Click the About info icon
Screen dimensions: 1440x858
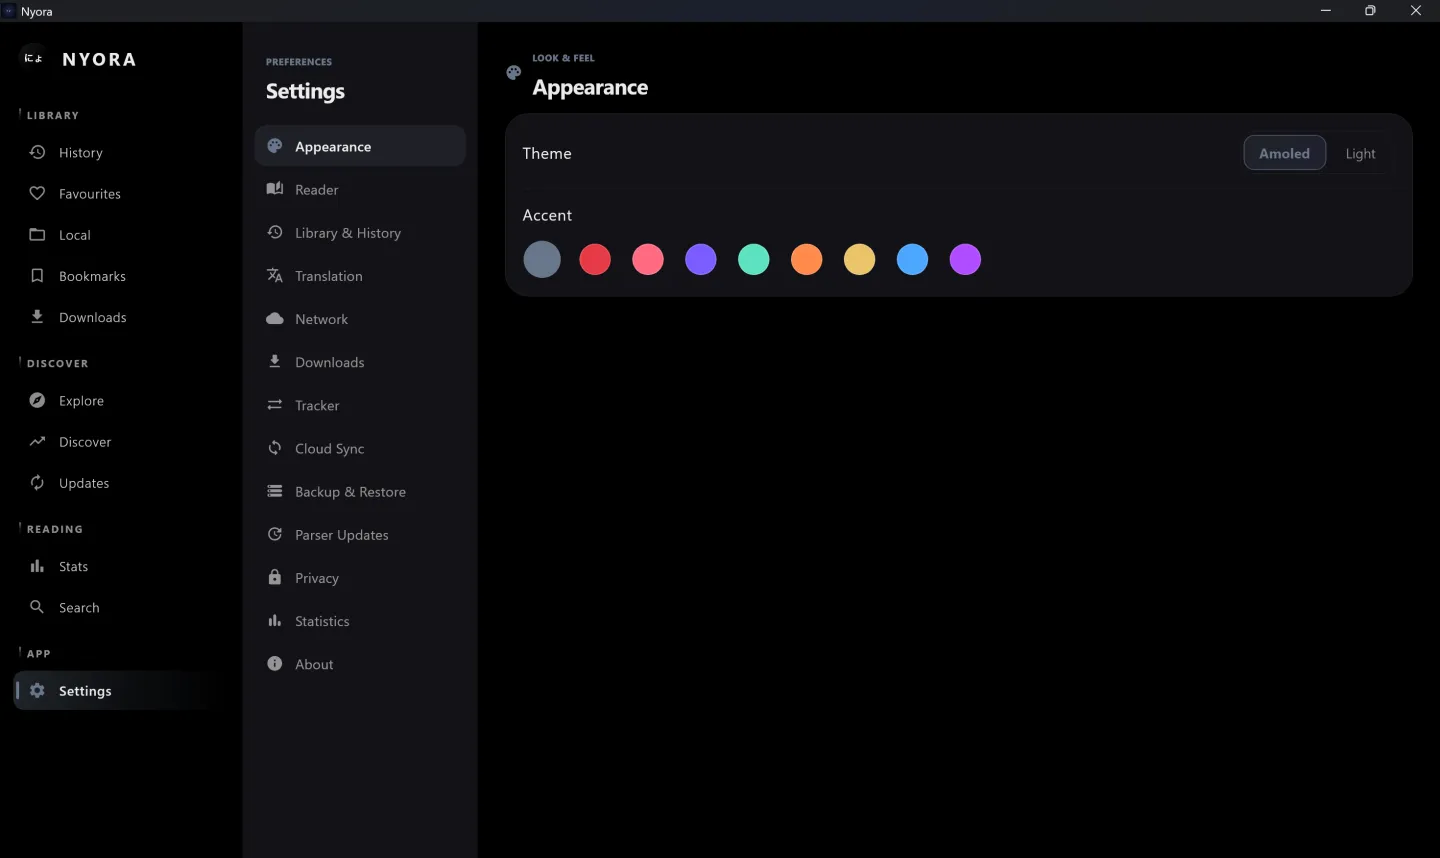[274, 663]
